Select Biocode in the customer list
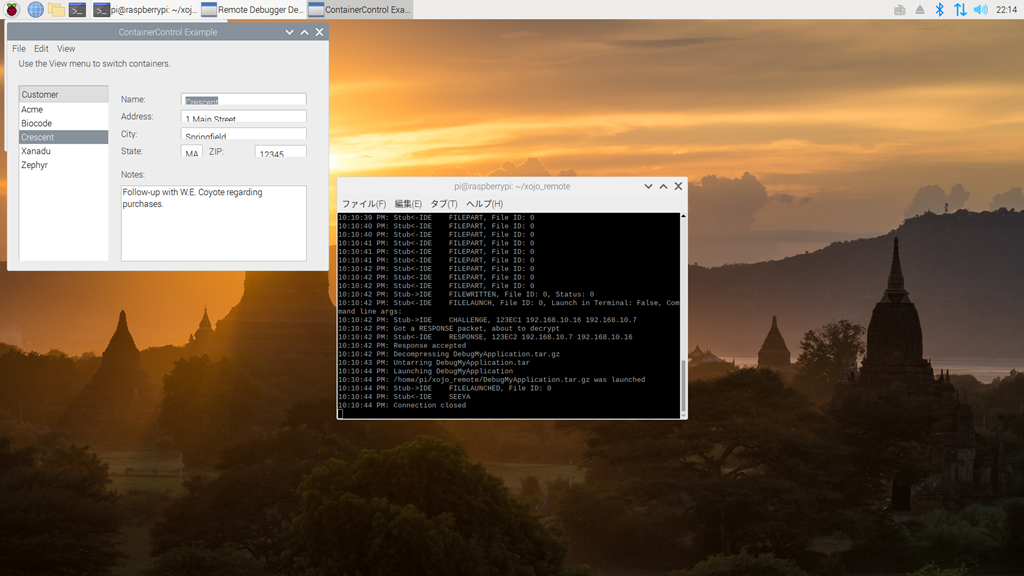 click(x=63, y=123)
